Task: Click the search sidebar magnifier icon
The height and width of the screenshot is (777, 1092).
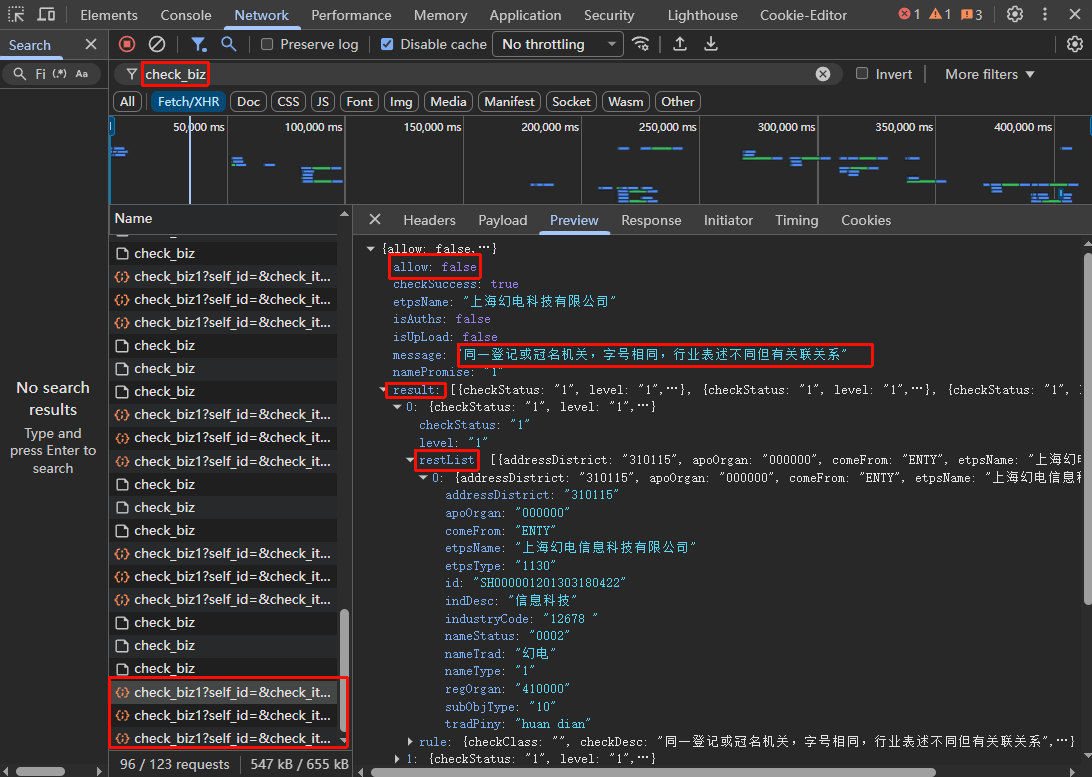Action: pos(20,74)
